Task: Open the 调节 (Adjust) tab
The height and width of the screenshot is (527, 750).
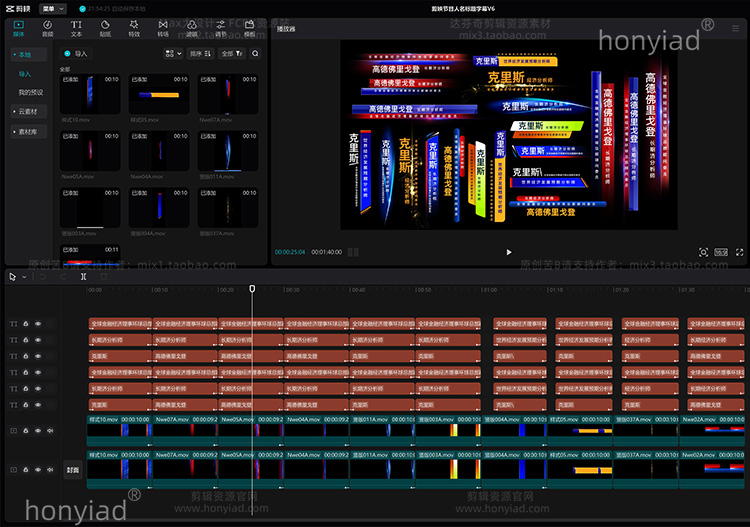Action: [x=221, y=28]
